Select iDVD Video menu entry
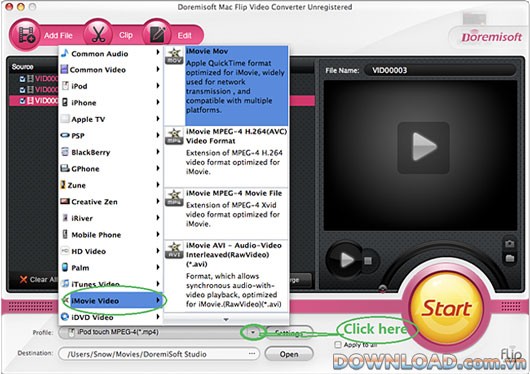530x374 pixels. (111, 317)
